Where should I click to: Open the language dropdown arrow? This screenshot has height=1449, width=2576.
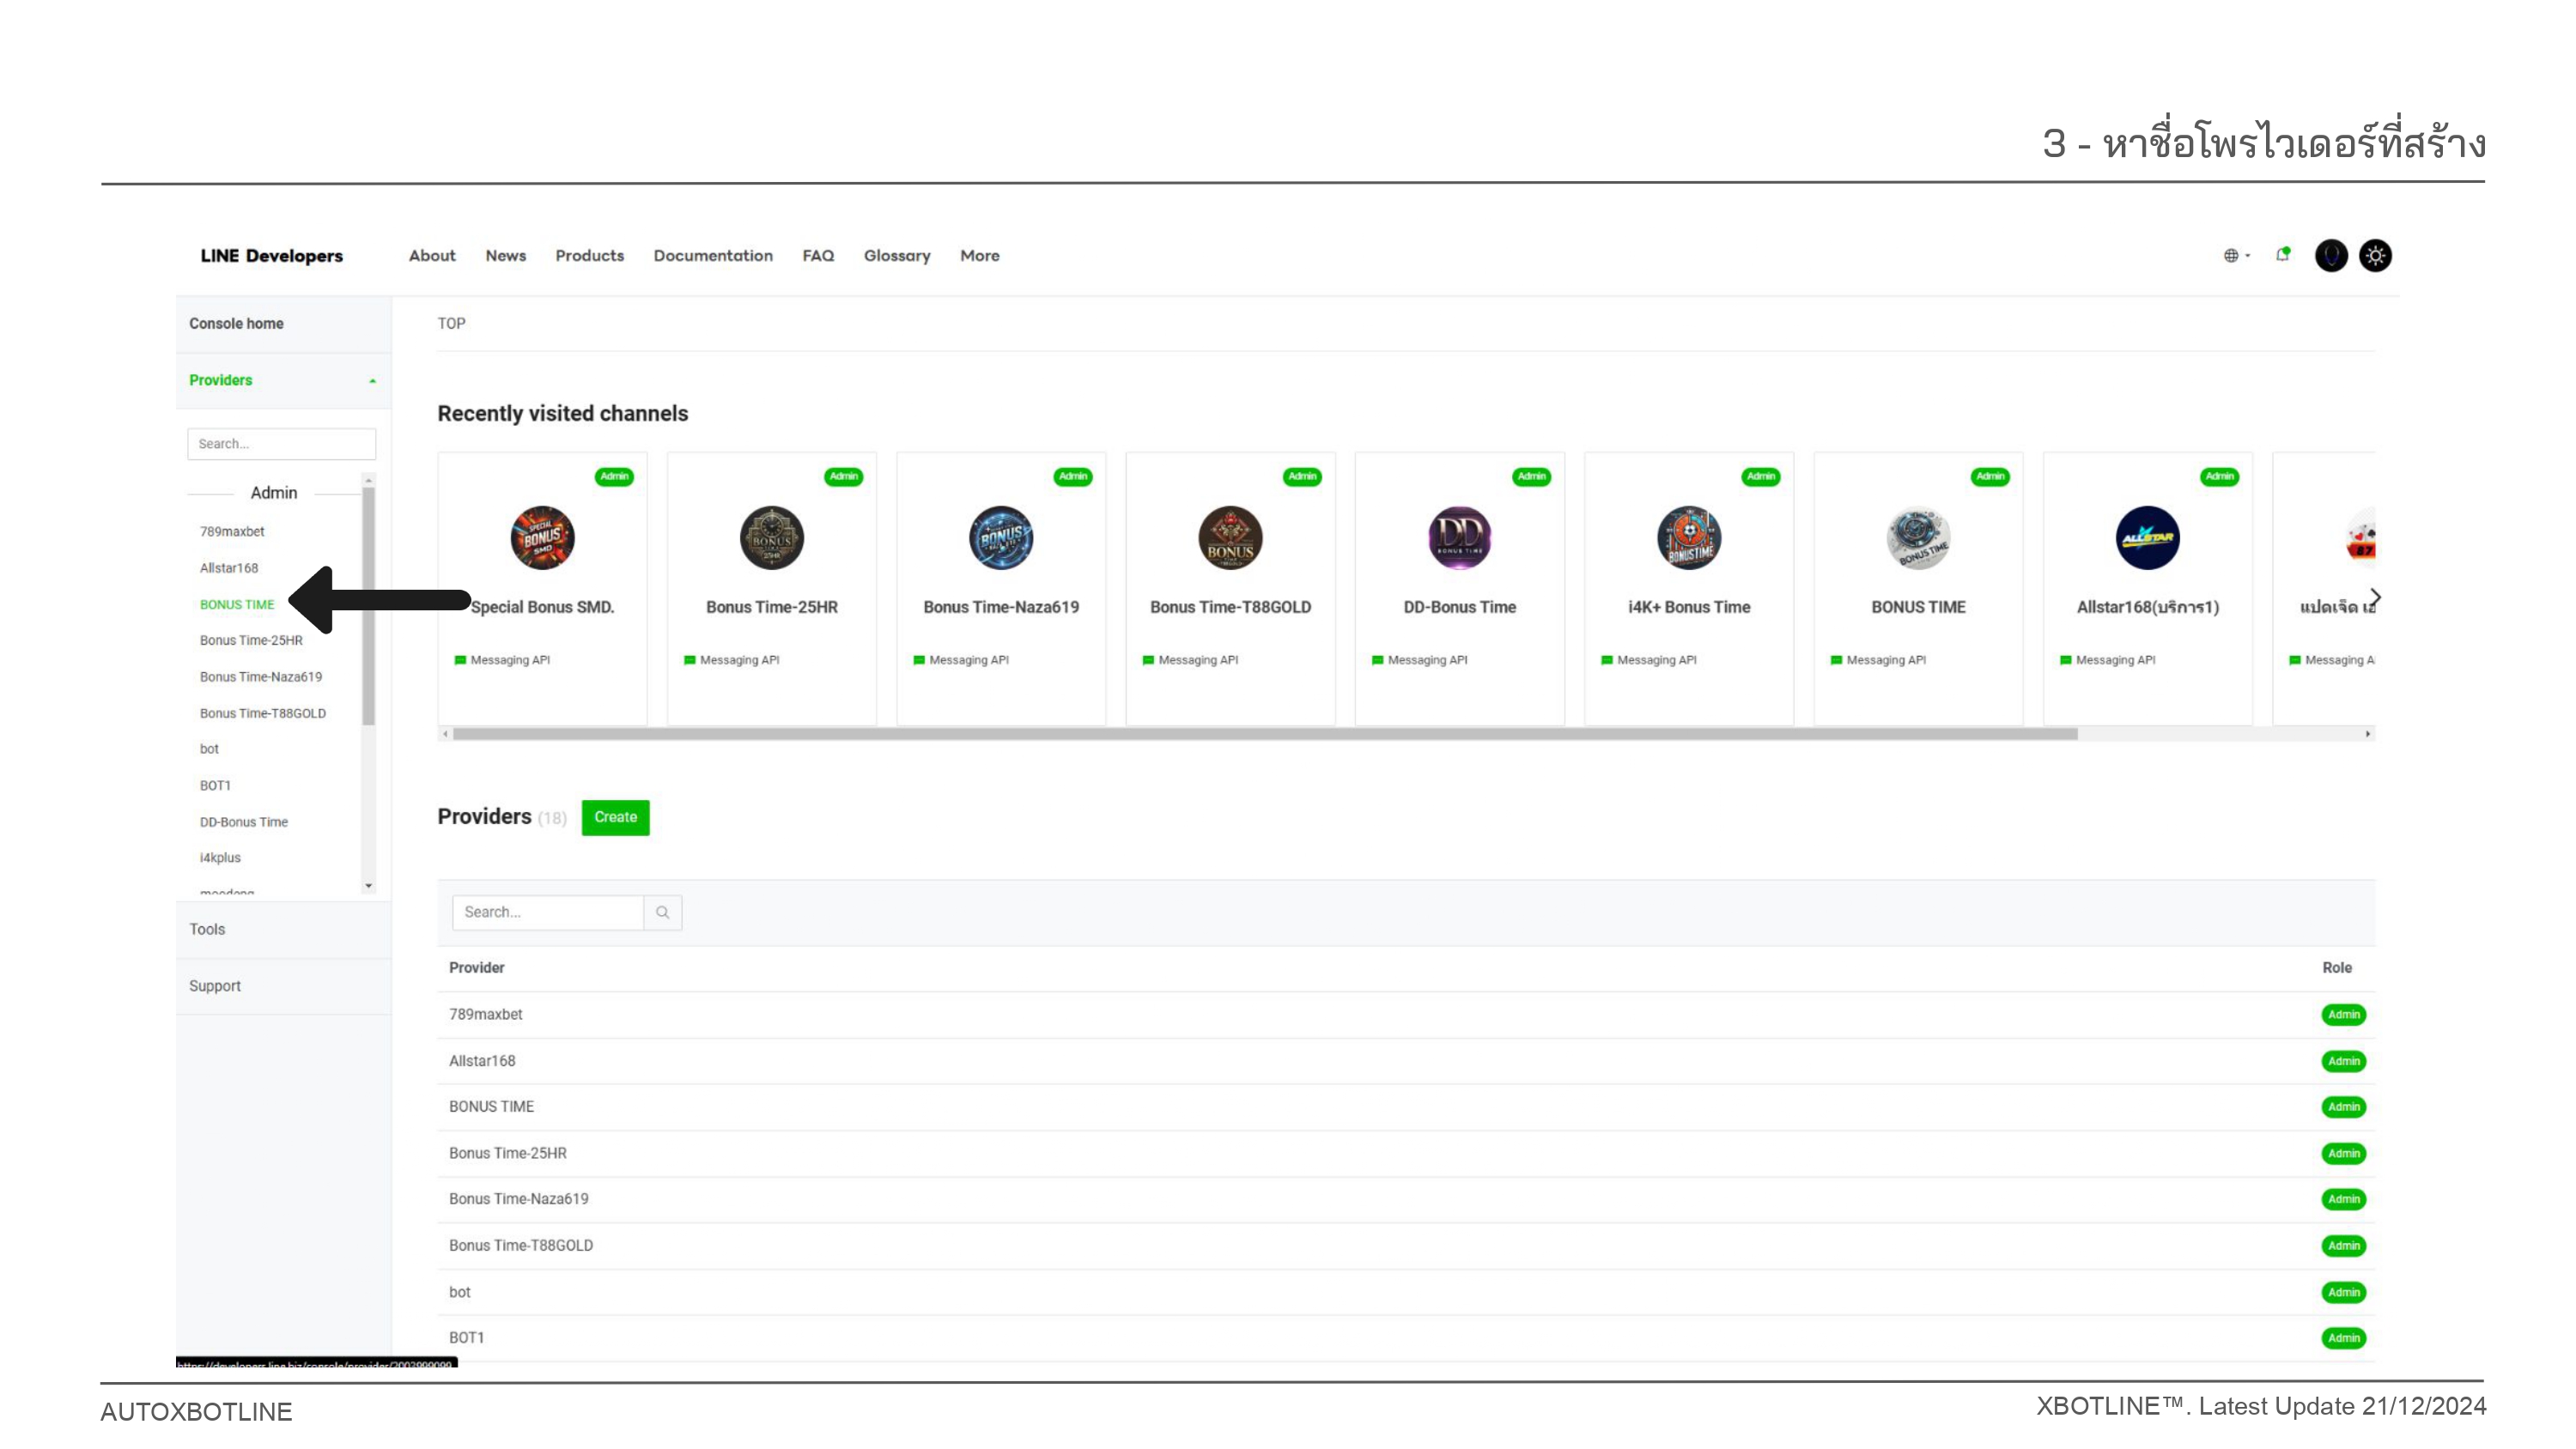point(2247,256)
